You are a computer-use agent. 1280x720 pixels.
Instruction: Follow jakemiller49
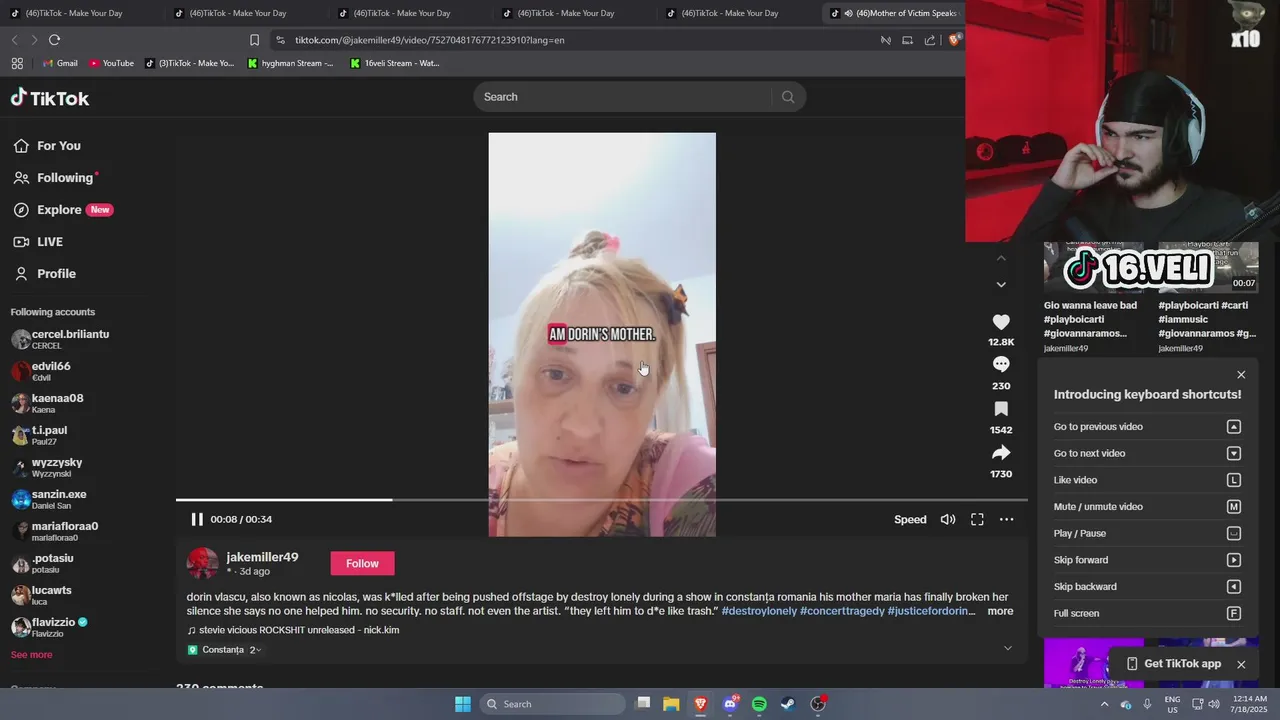point(362,564)
